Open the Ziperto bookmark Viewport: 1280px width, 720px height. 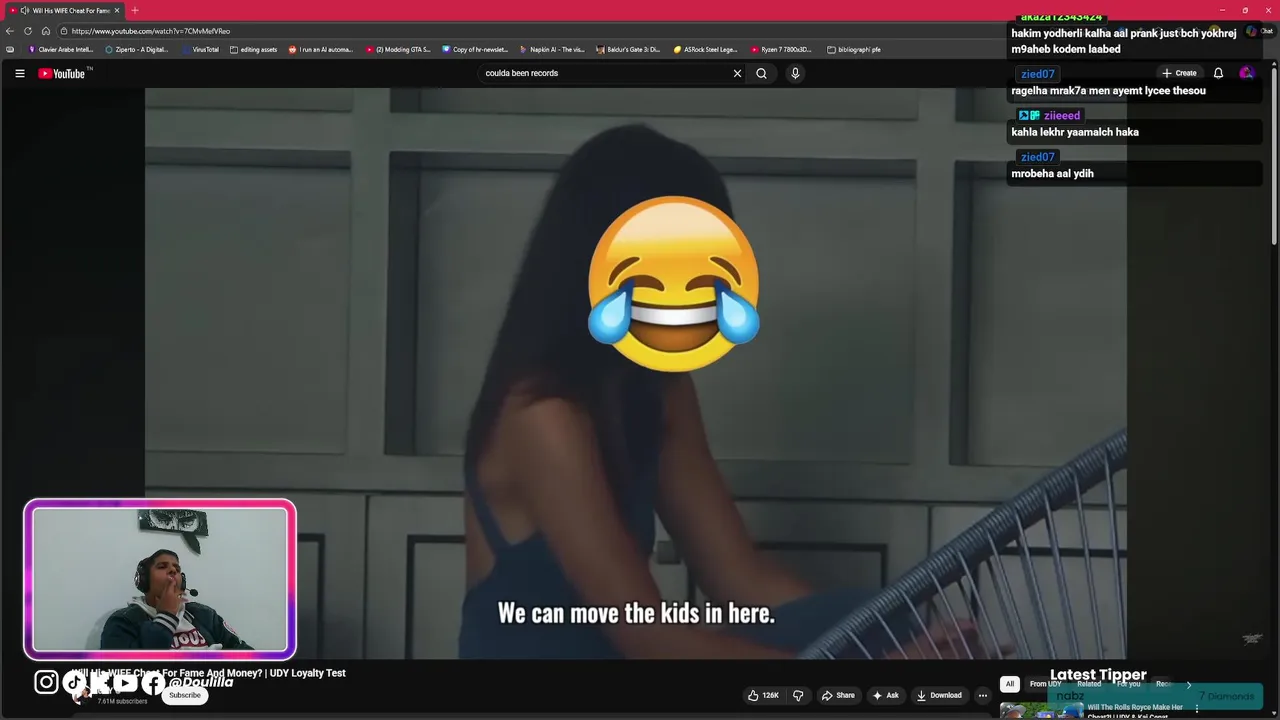click(137, 49)
